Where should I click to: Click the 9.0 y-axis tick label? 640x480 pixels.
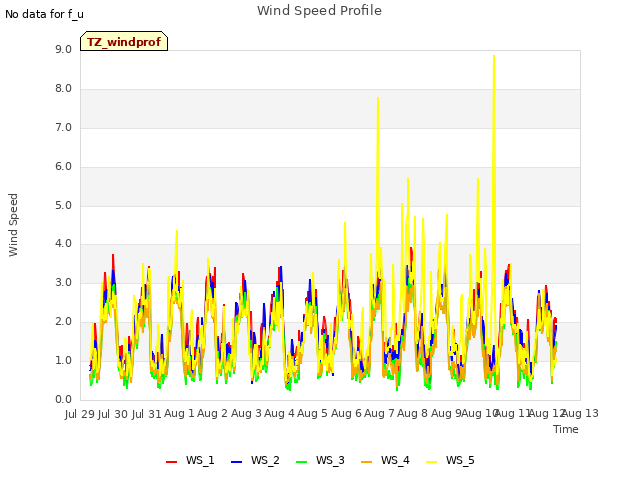[x=63, y=49]
